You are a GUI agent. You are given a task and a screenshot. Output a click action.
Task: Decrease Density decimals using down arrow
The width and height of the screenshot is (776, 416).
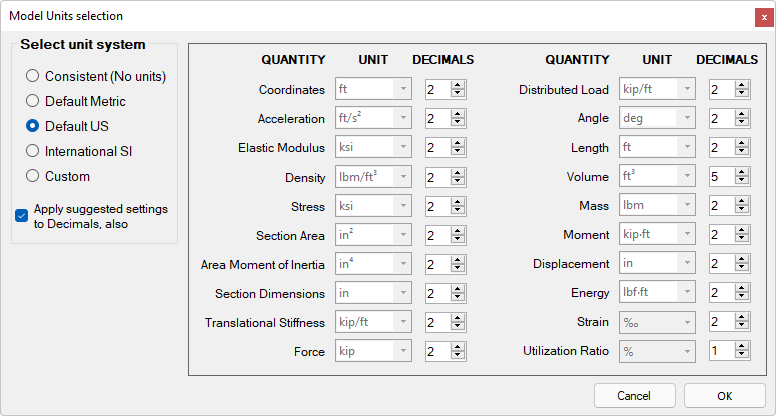[457, 181]
